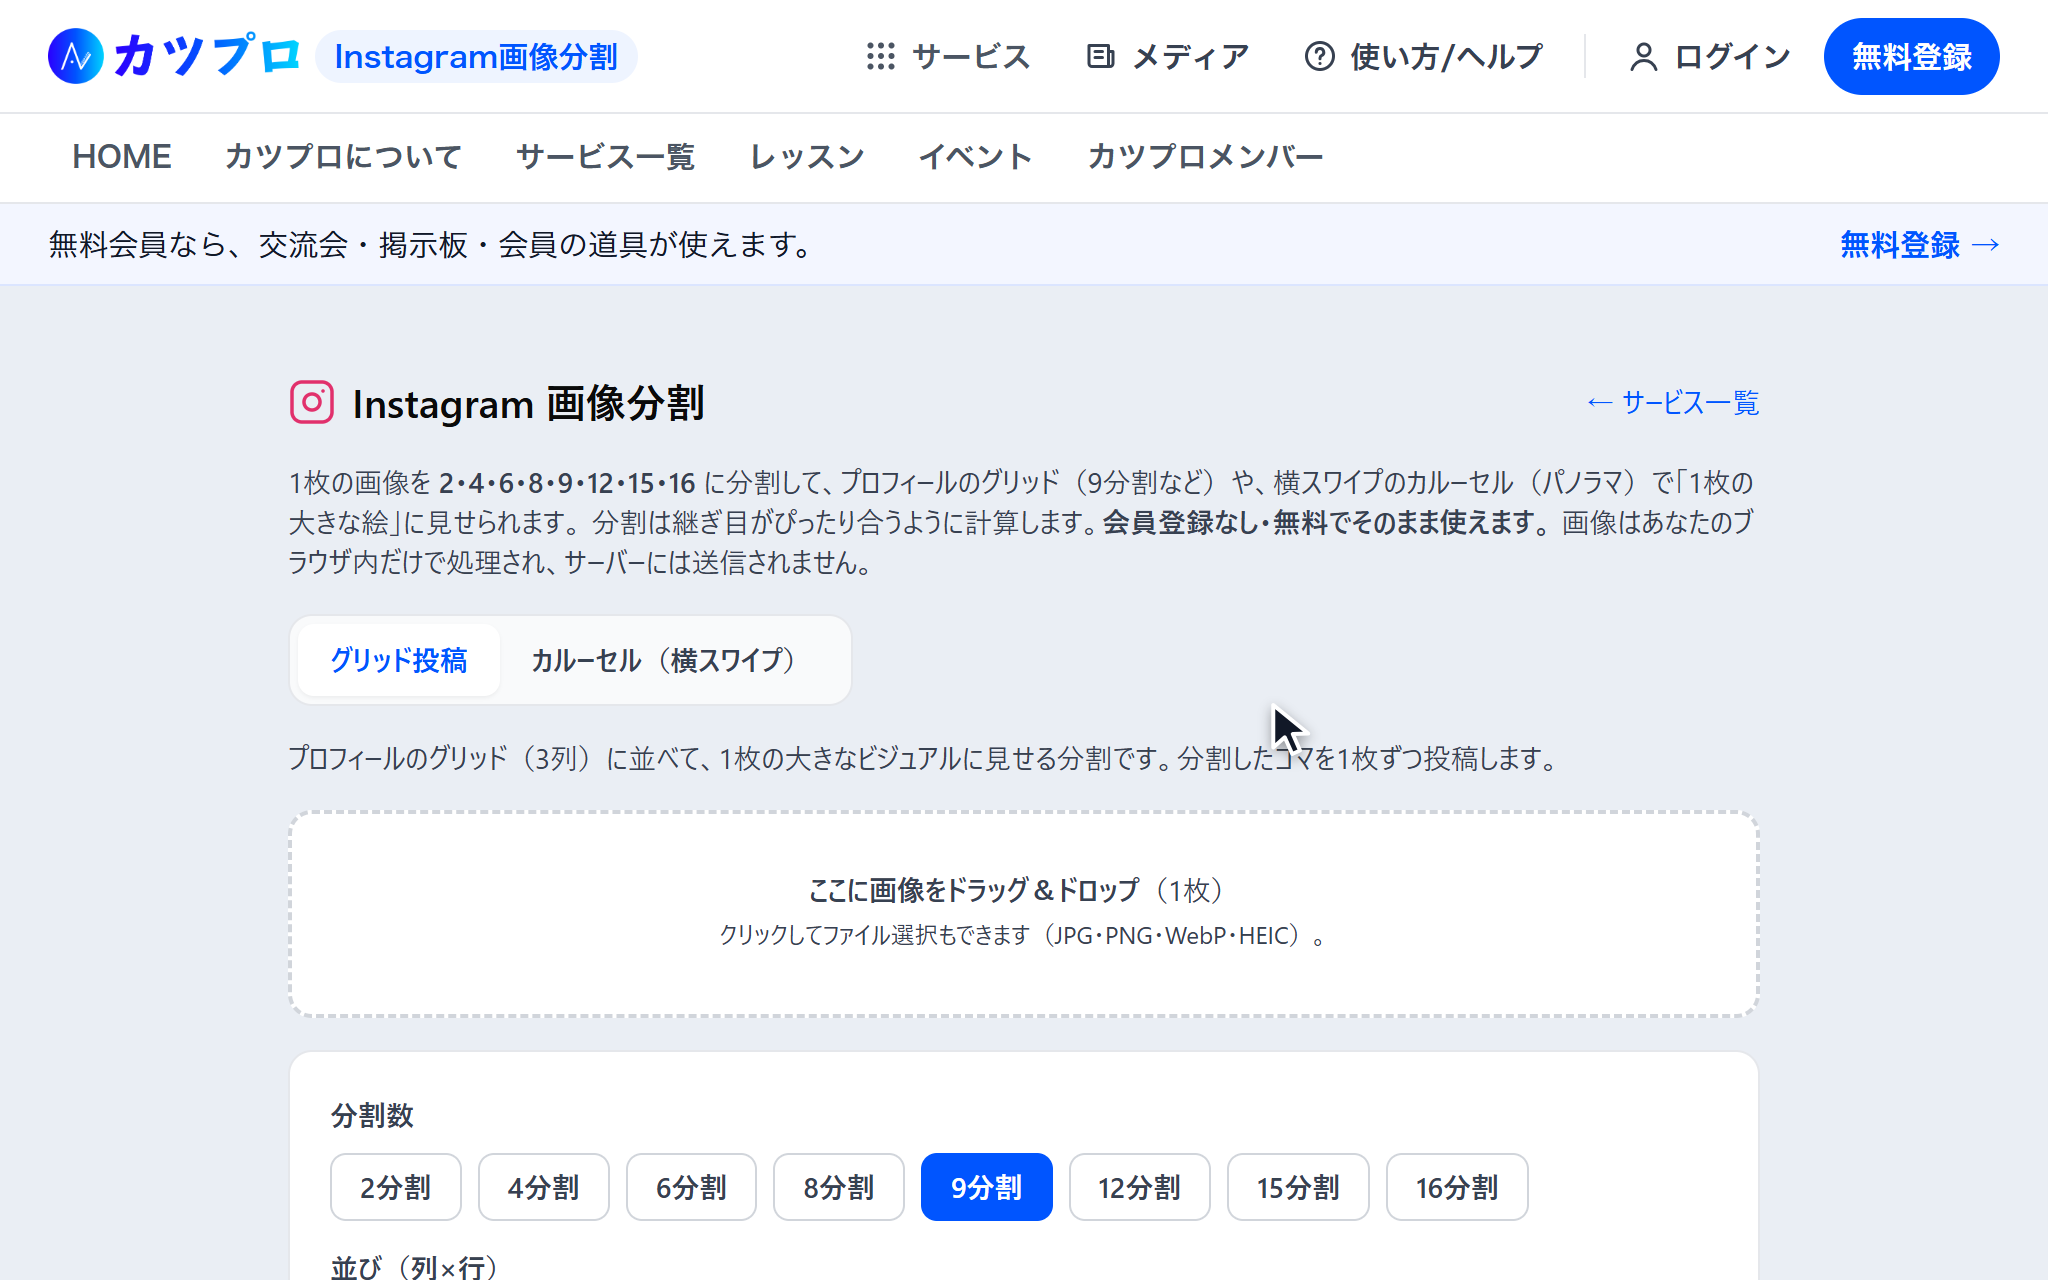Click the ログイン user link

coord(1709,57)
